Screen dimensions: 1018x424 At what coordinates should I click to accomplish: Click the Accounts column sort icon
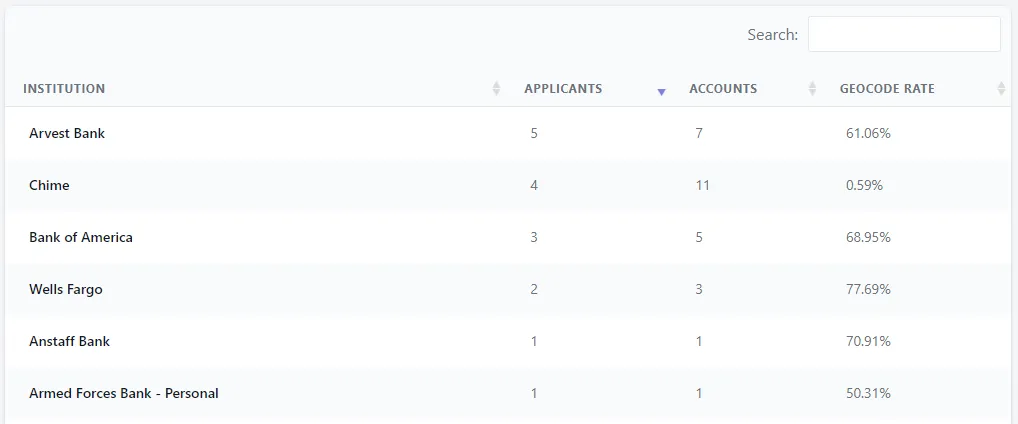[x=812, y=89]
